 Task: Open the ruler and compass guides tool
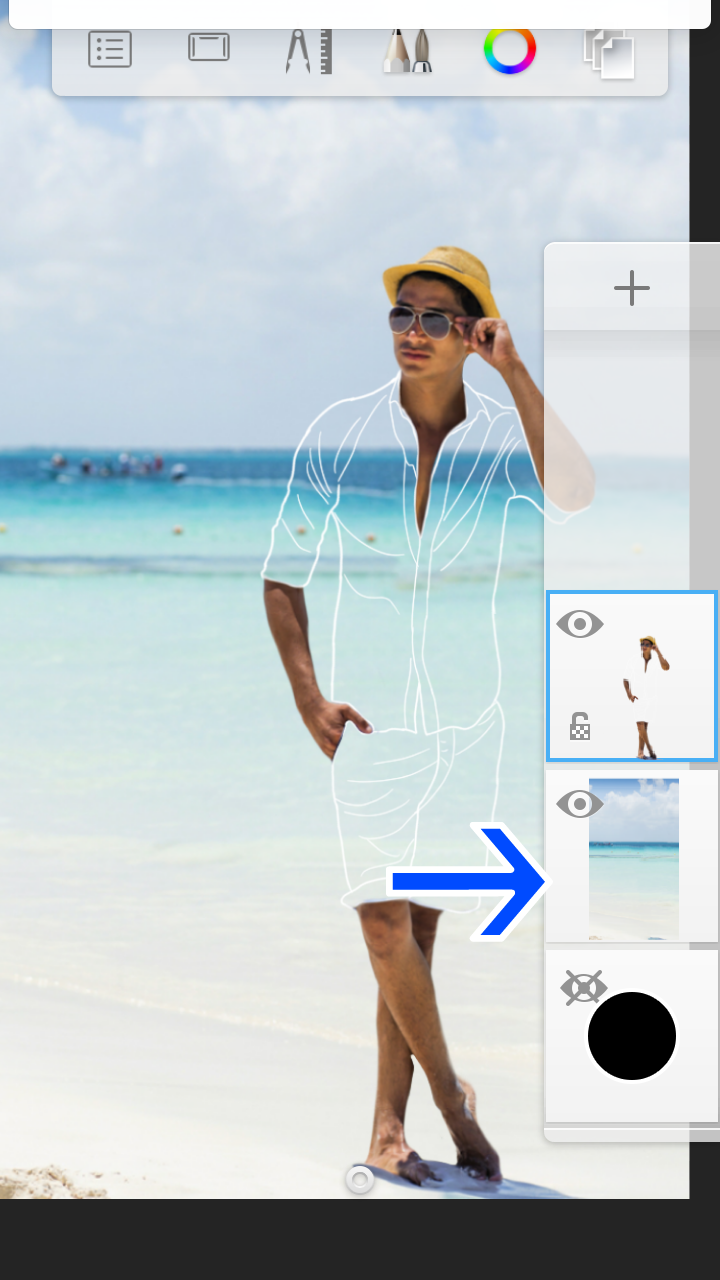coord(308,50)
